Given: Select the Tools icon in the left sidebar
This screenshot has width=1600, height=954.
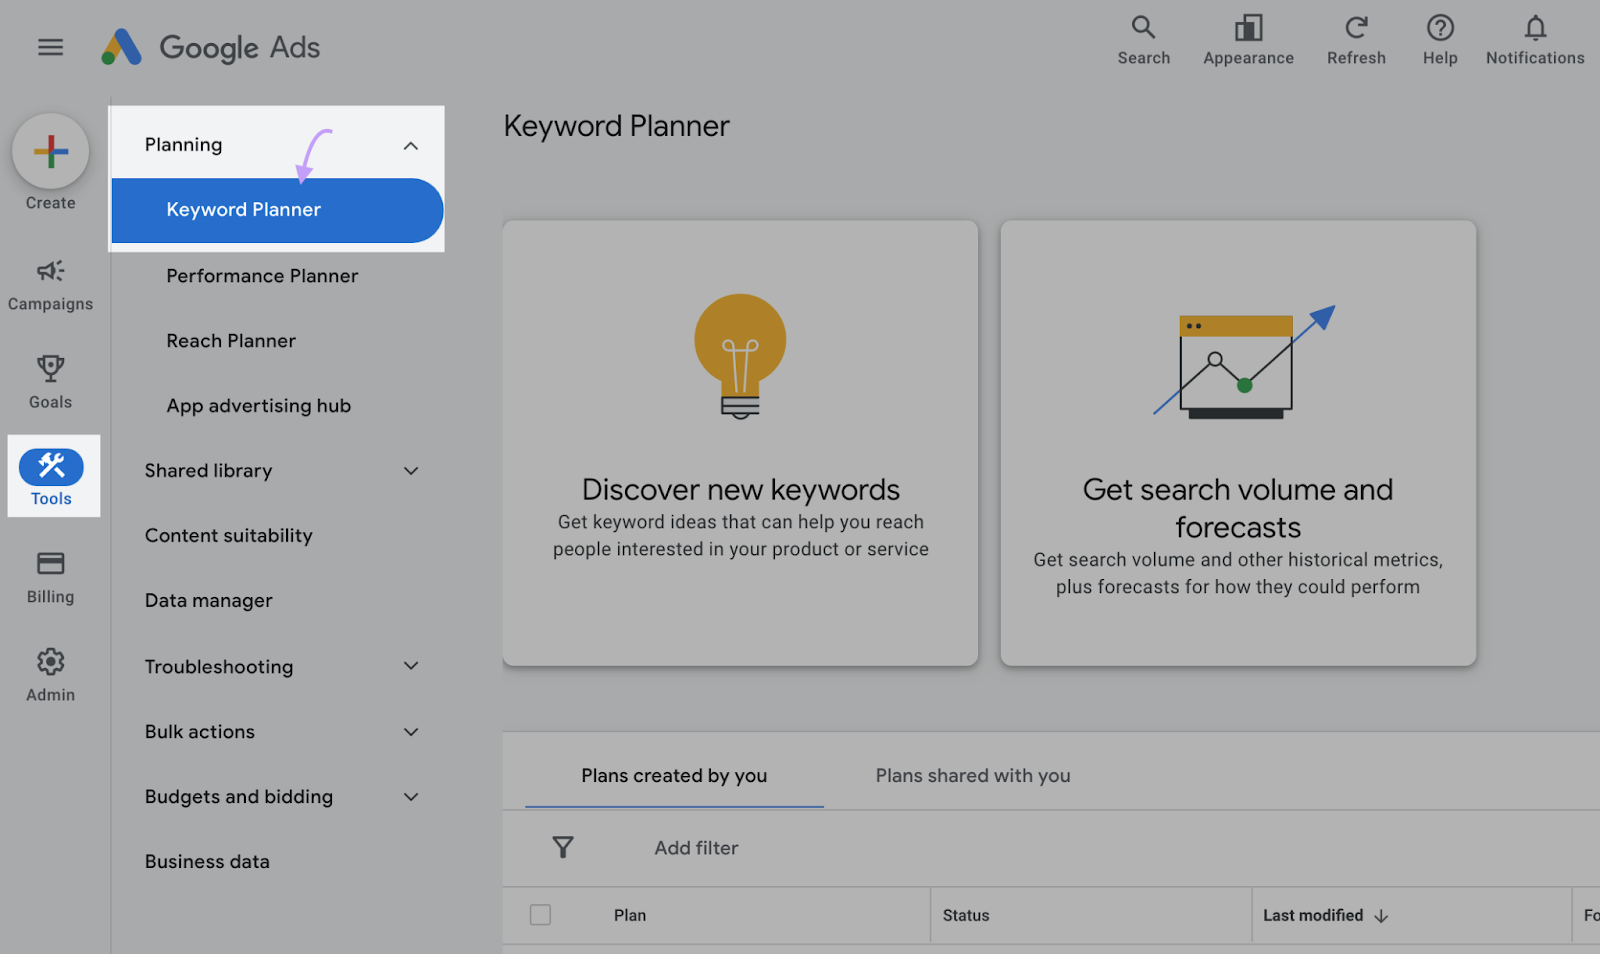Looking at the screenshot, I should coord(51,465).
